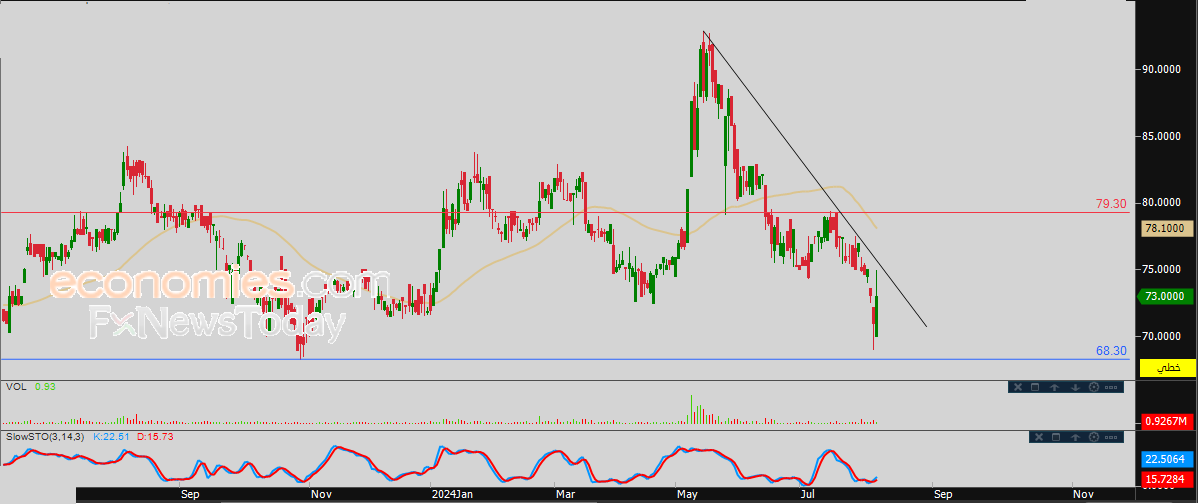Open VOL indicator settings gear
Image resolution: width=1198 pixels, height=504 pixels.
click(x=1093, y=387)
